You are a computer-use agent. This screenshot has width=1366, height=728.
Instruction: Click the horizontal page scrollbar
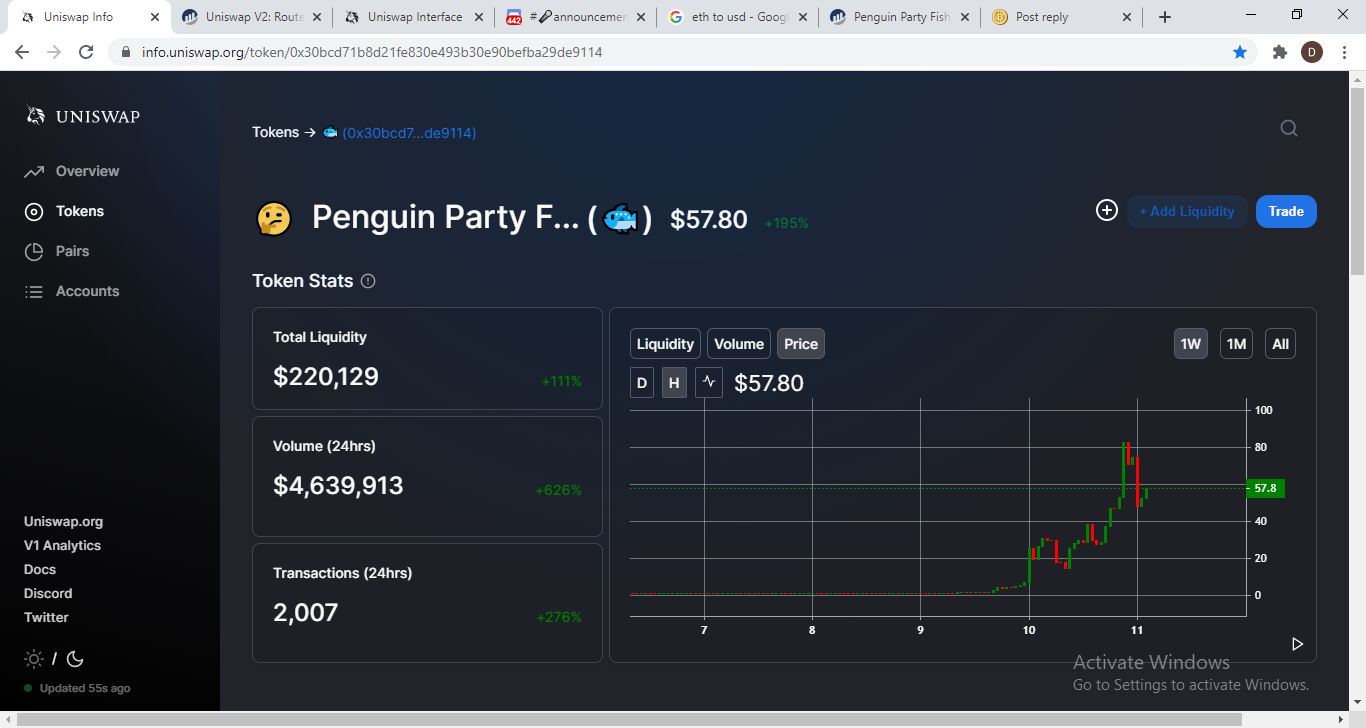(630, 719)
